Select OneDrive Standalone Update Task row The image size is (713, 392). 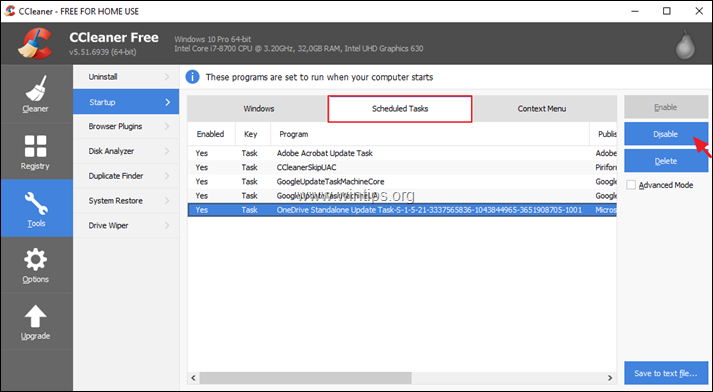pyautogui.click(x=402, y=210)
